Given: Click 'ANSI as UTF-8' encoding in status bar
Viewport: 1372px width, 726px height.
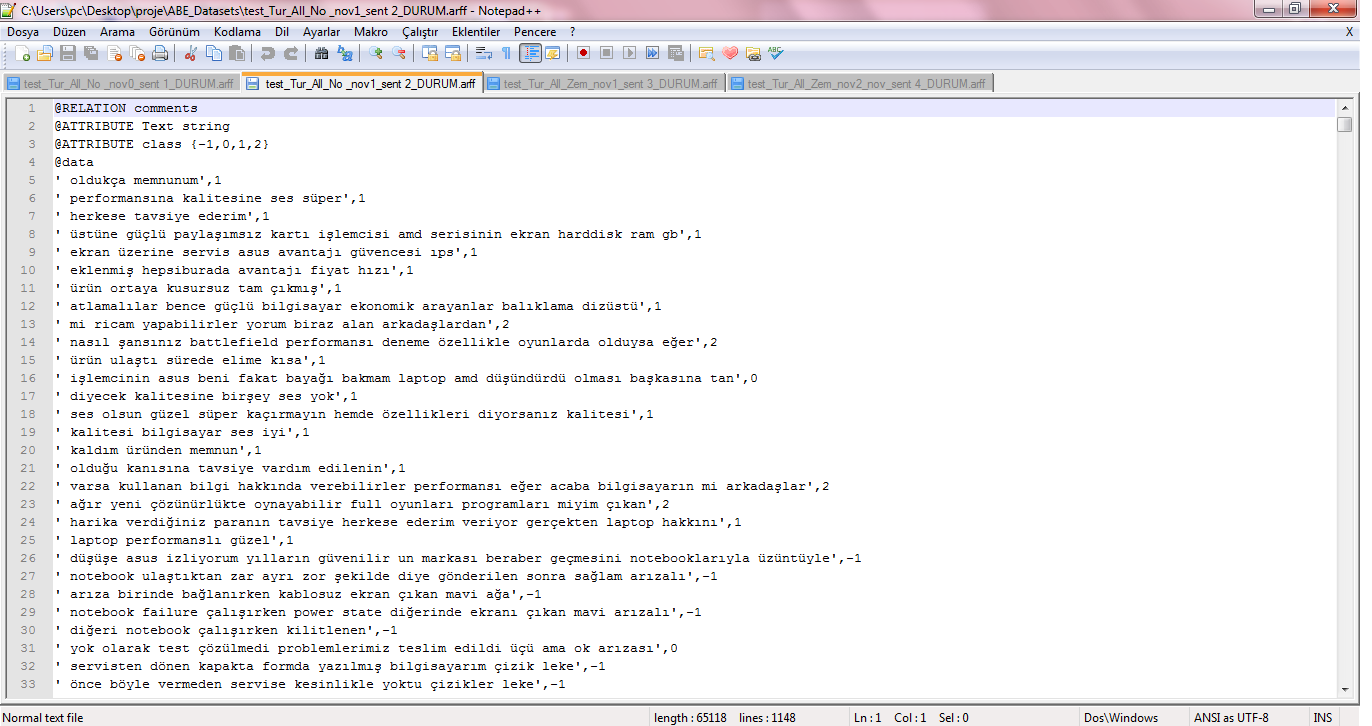Looking at the screenshot, I should (x=1231, y=717).
